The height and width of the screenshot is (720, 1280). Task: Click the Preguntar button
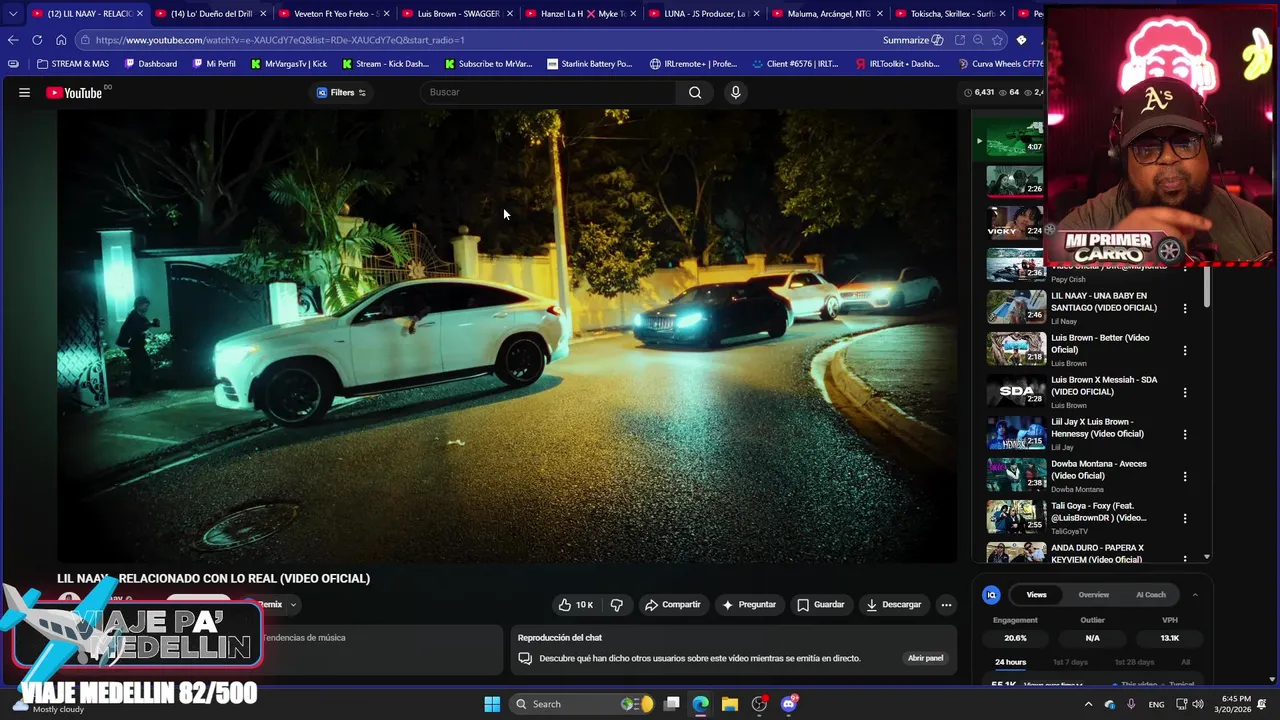749,604
